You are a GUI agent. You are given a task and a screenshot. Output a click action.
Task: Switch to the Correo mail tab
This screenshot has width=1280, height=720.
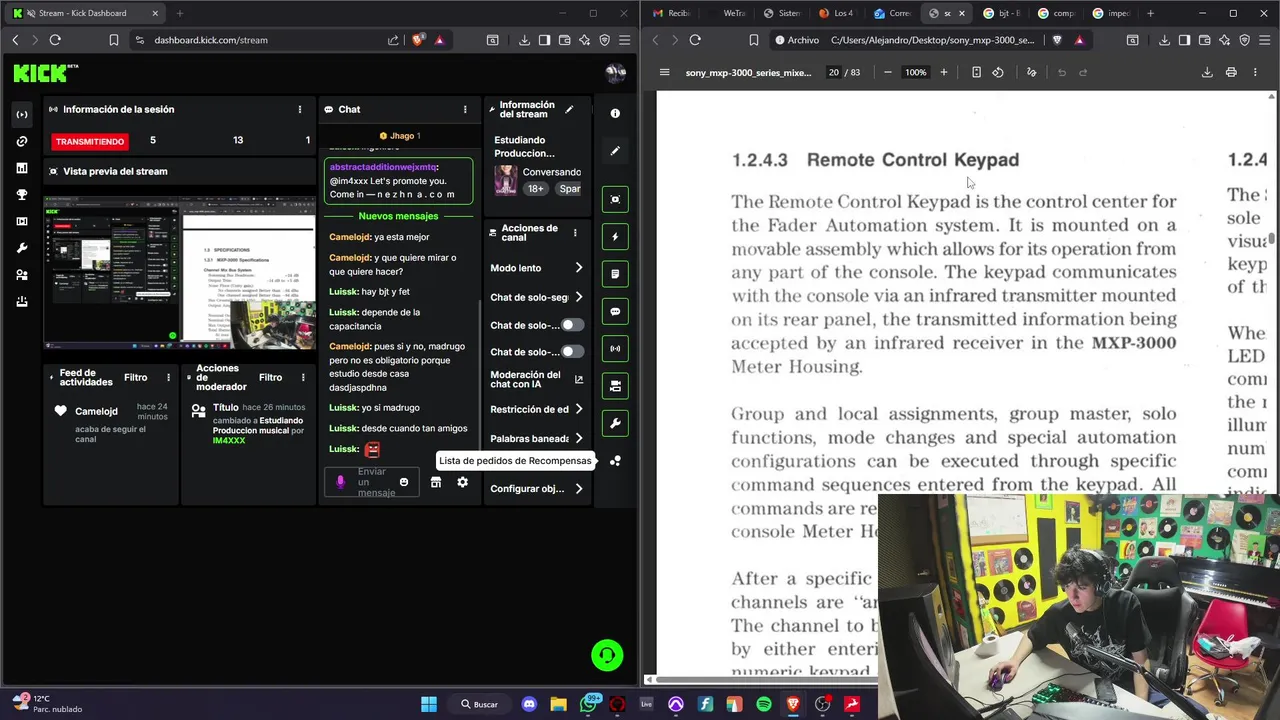point(892,13)
